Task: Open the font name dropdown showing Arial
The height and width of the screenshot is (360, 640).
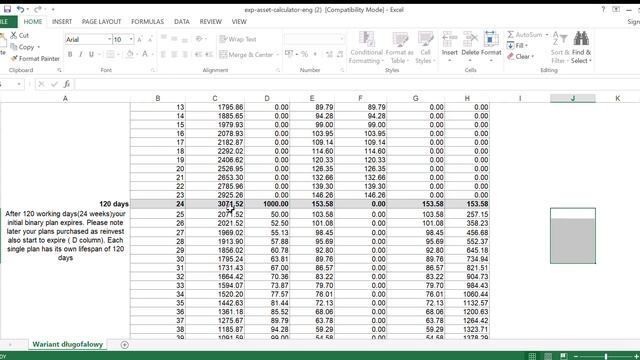Action: (x=109, y=39)
